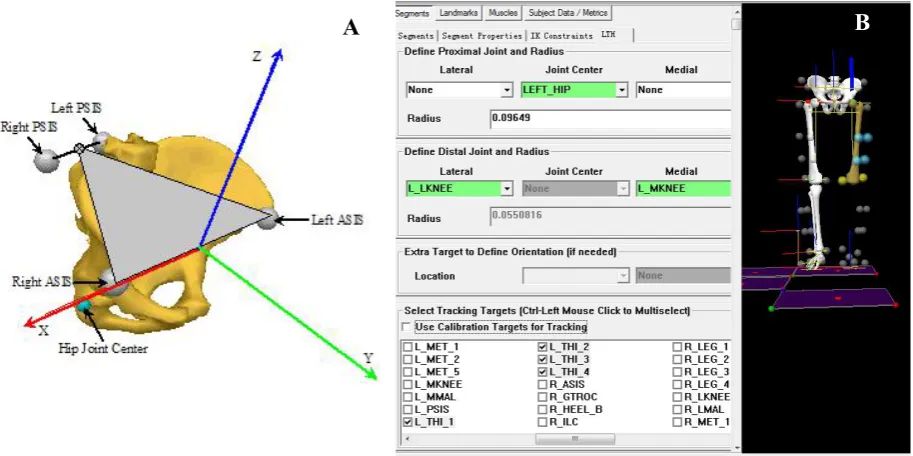Check the L_MET_1 tracking target
Image resolution: width=913 pixels, height=456 pixels.
click(x=408, y=347)
